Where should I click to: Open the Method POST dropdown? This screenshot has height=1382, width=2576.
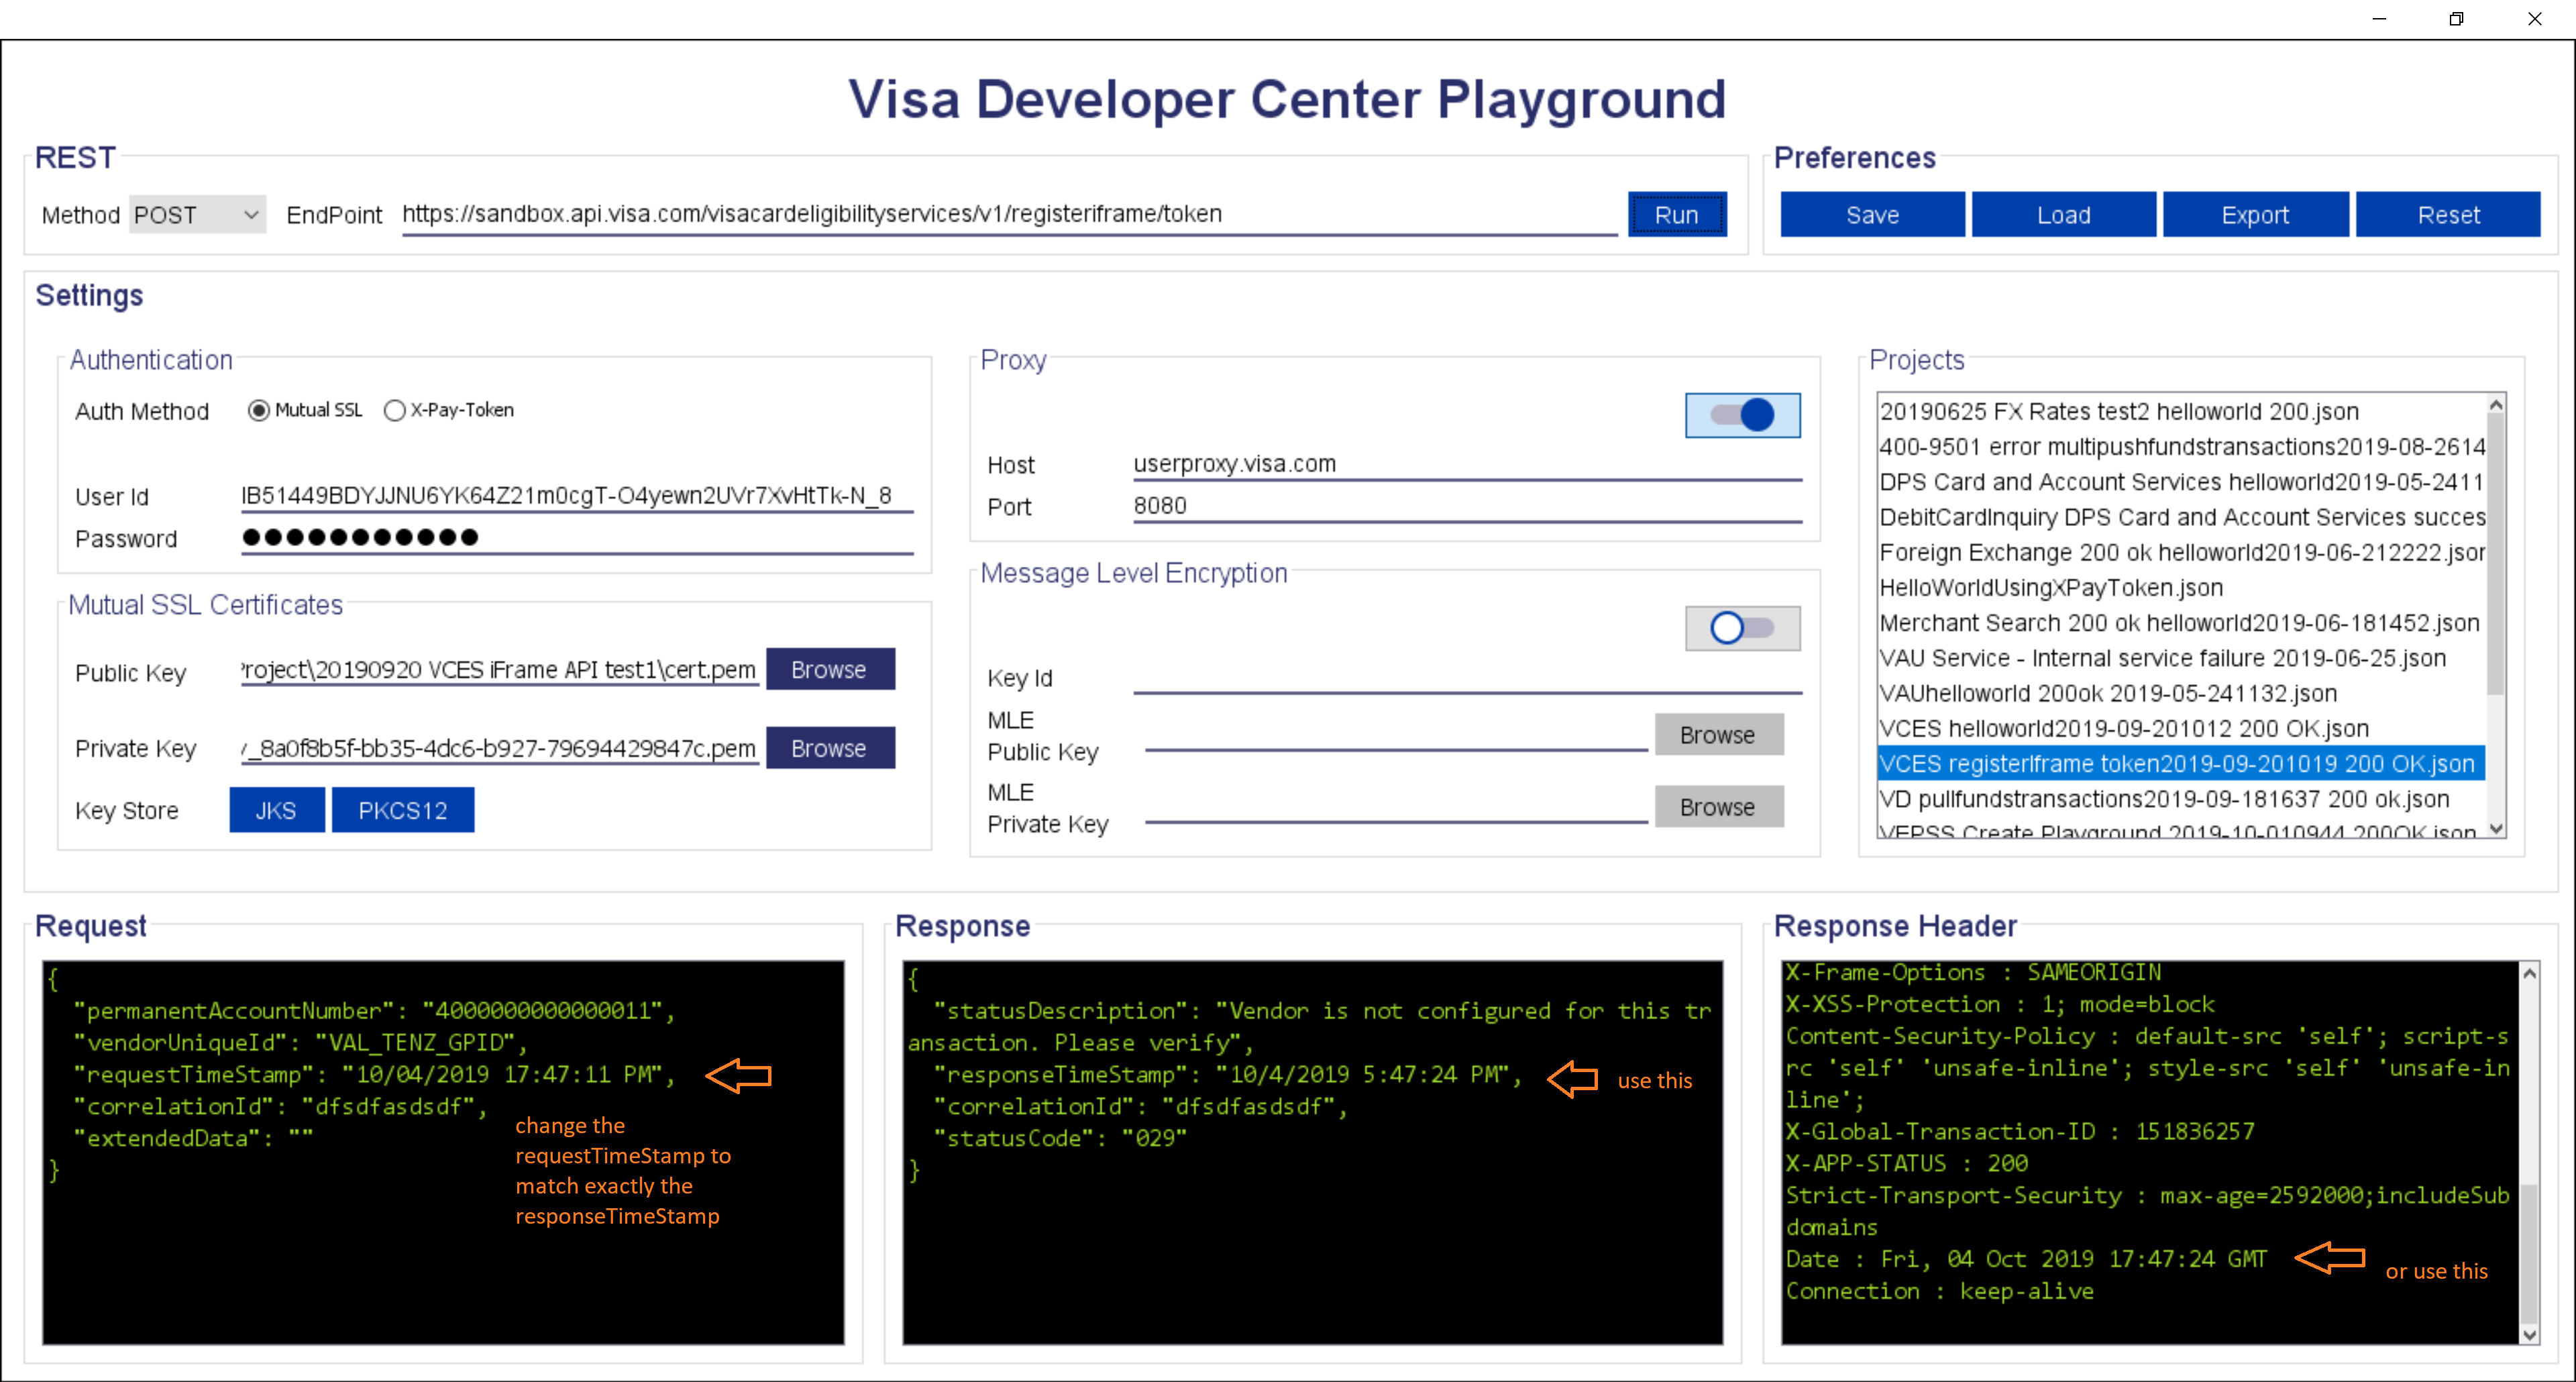click(197, 215)
